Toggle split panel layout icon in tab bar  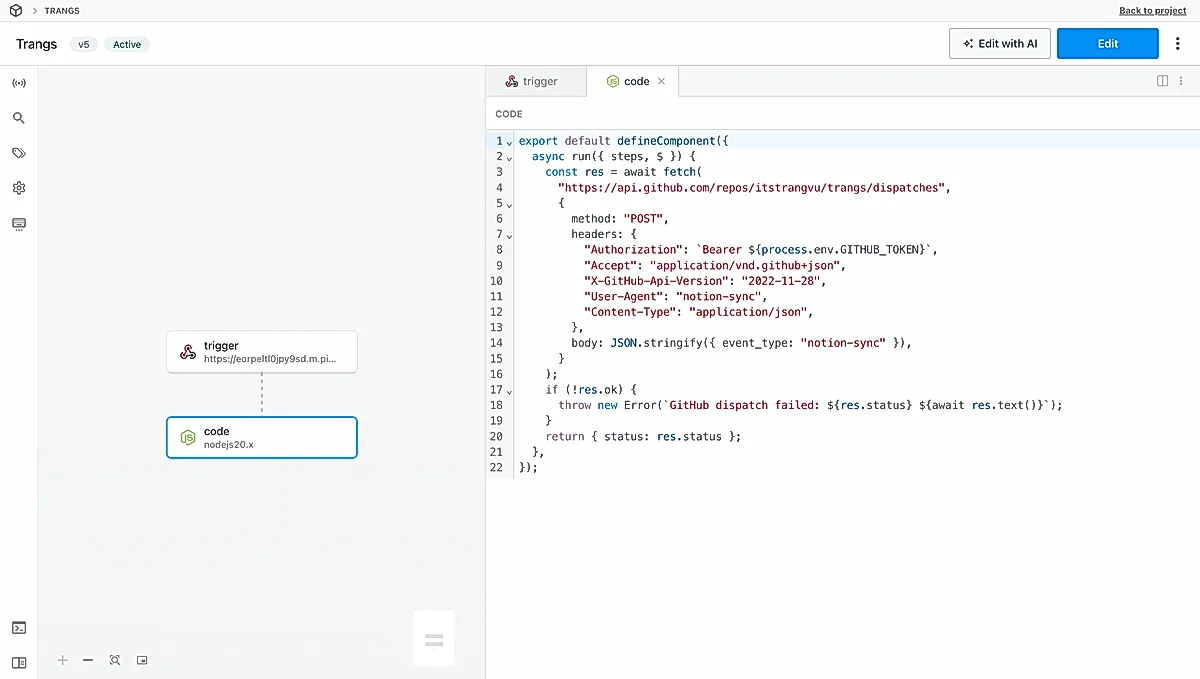tap(1163, 81)
